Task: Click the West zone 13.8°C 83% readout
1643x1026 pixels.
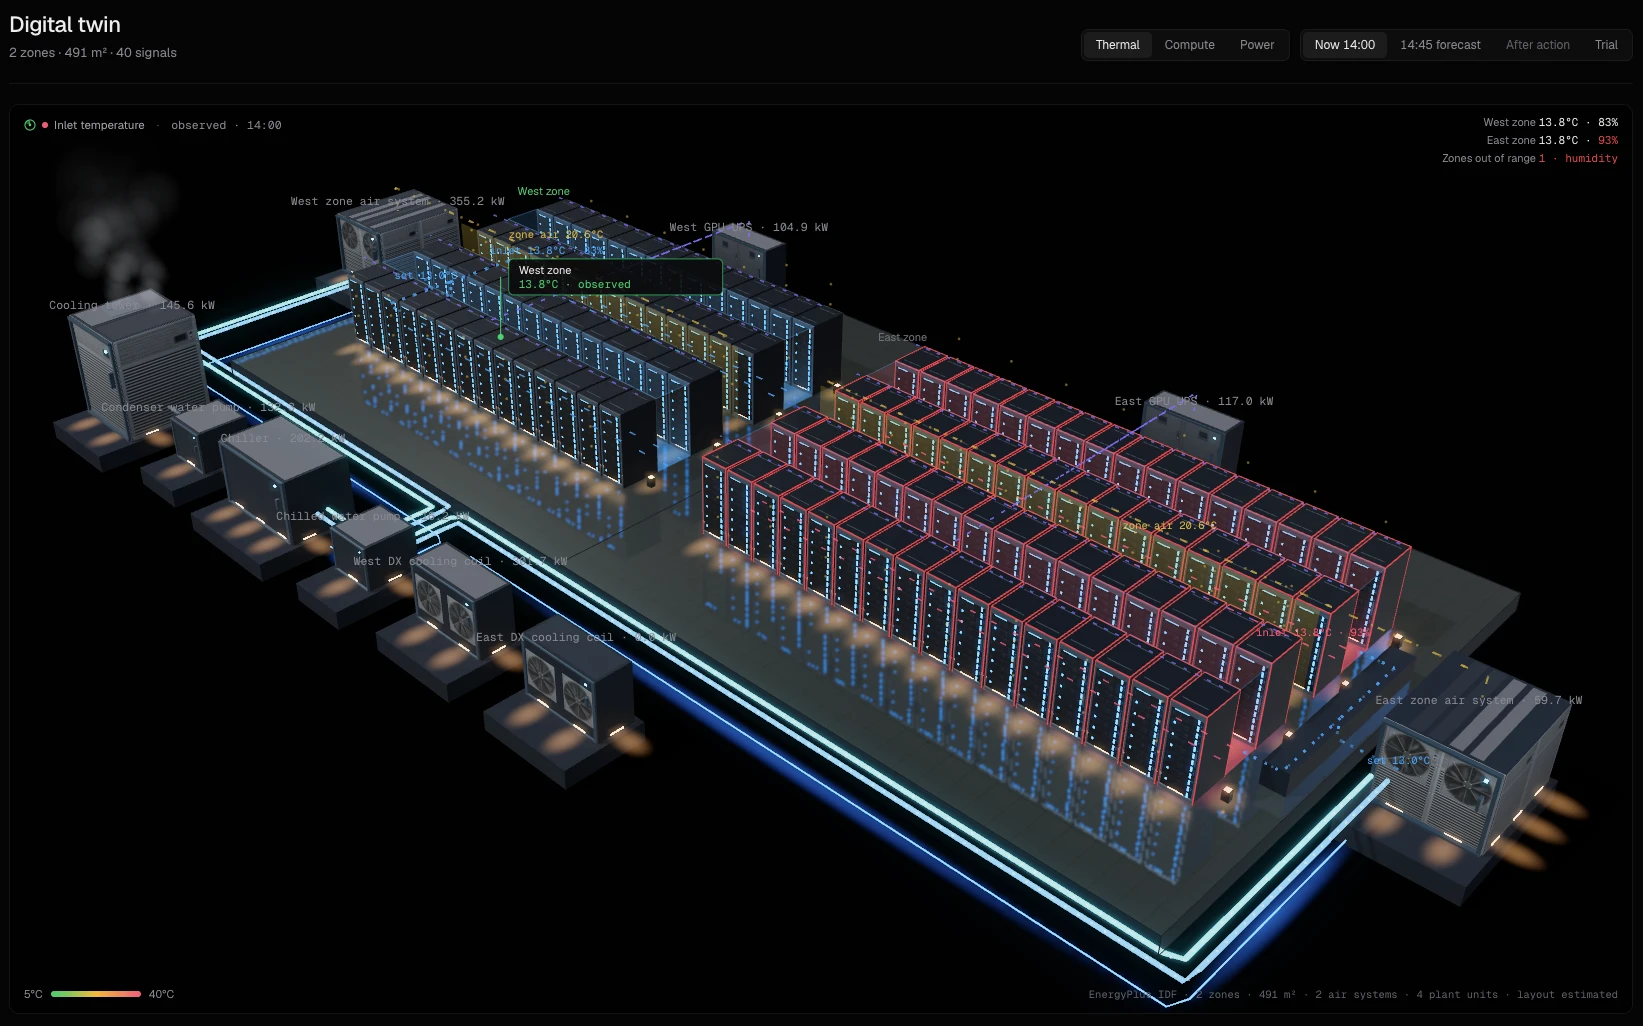Action: (x=1550, y=122)
